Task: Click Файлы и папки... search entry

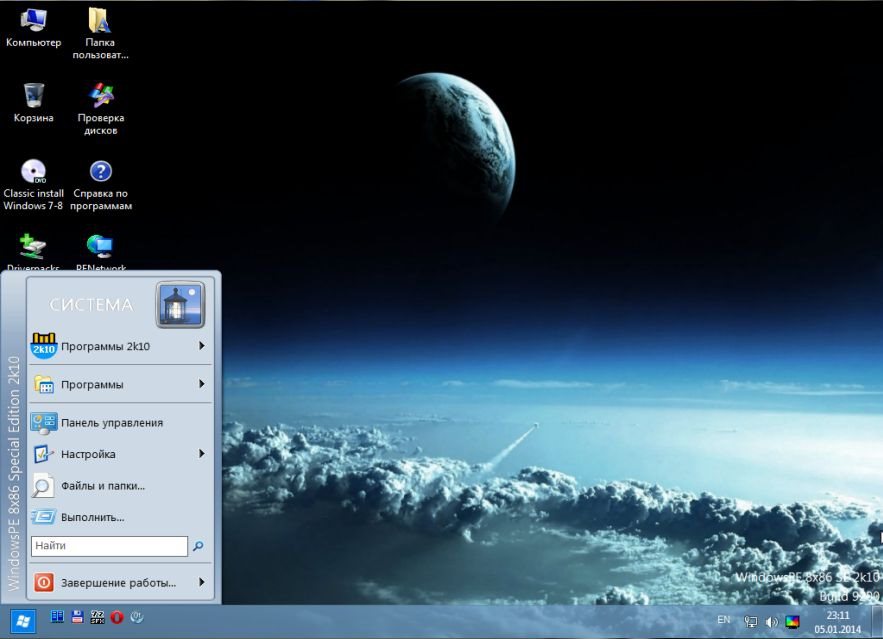Action: pyautogui.click(x=102, y=486)
